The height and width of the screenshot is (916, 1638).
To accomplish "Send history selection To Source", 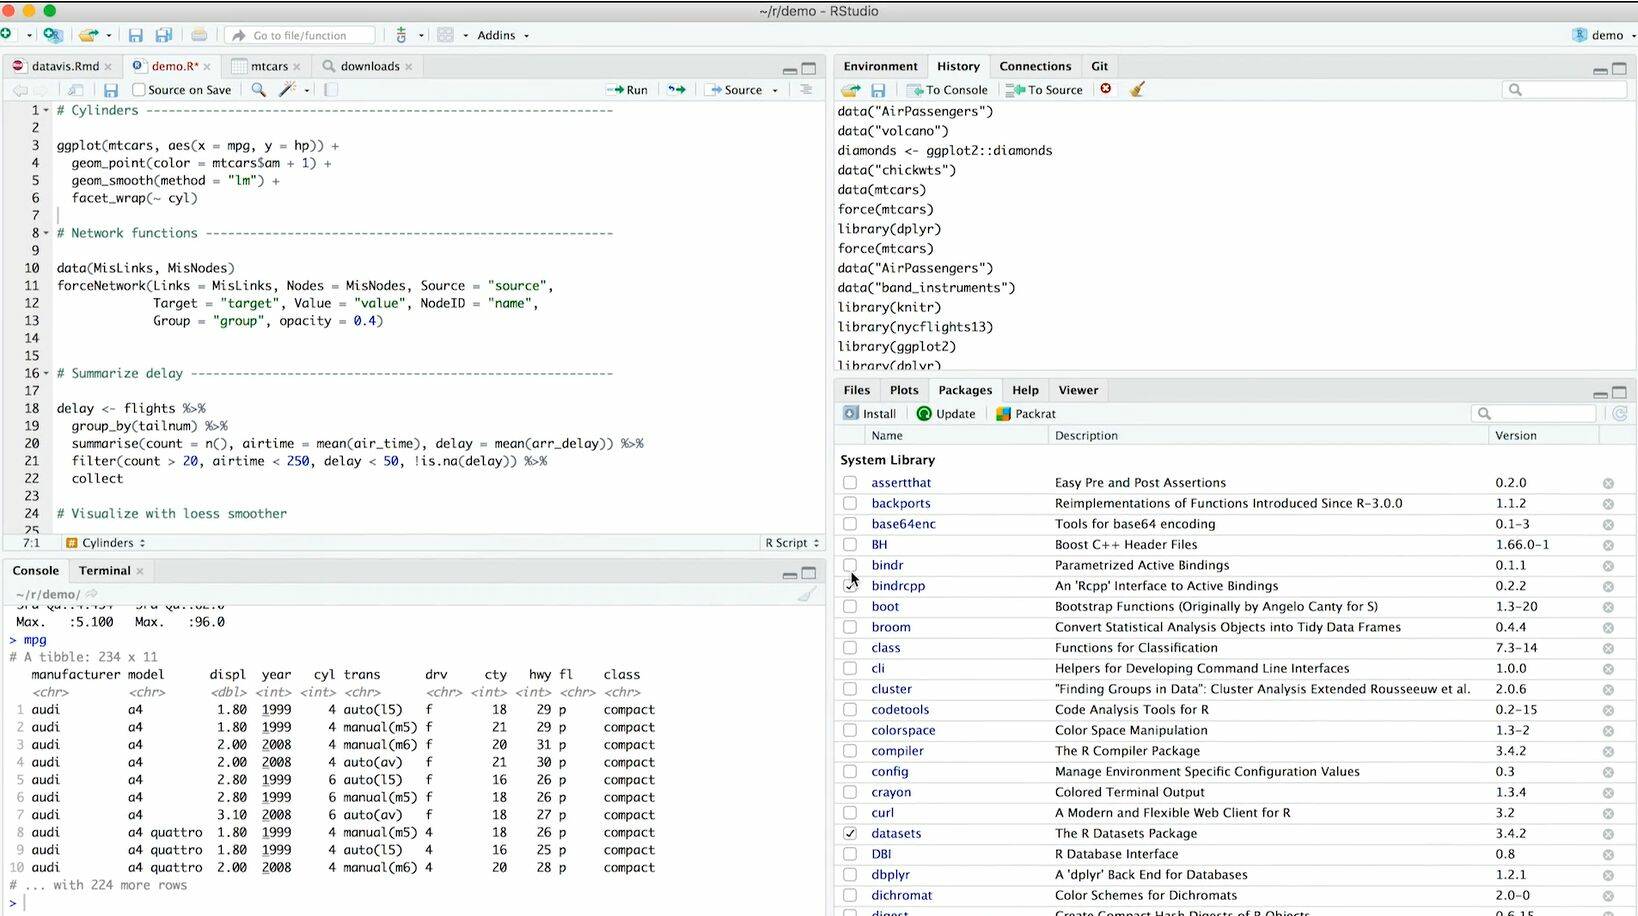I will [x=1045, y=90].
